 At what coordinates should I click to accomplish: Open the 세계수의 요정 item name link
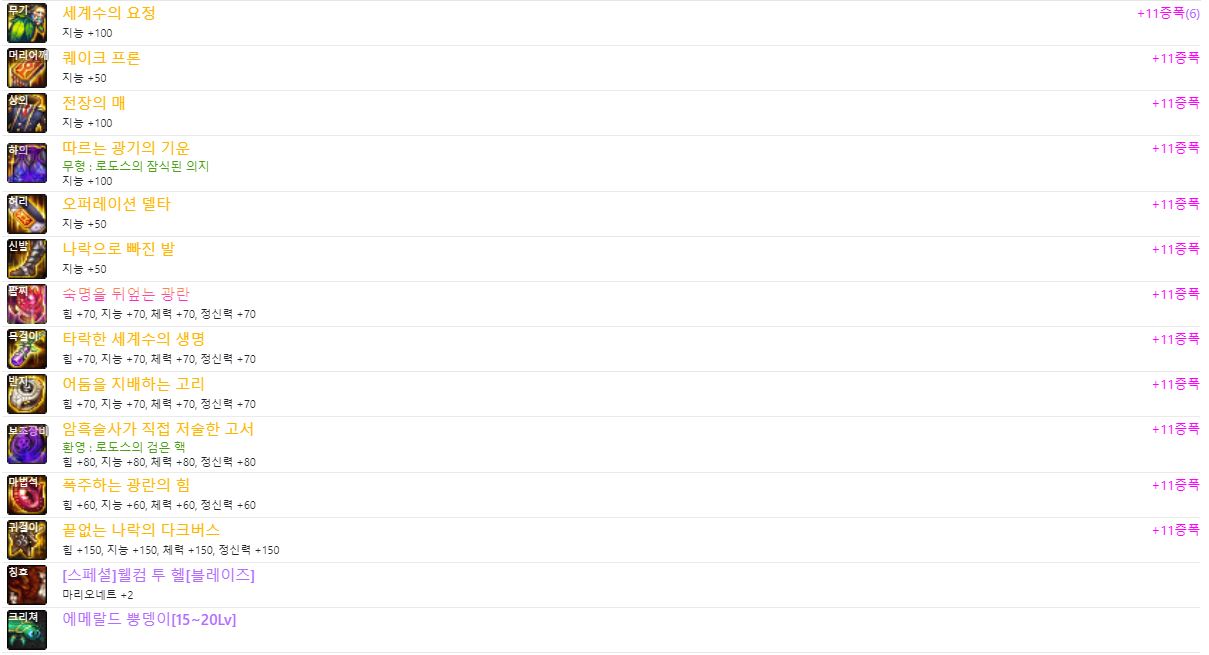pos(109,13)
